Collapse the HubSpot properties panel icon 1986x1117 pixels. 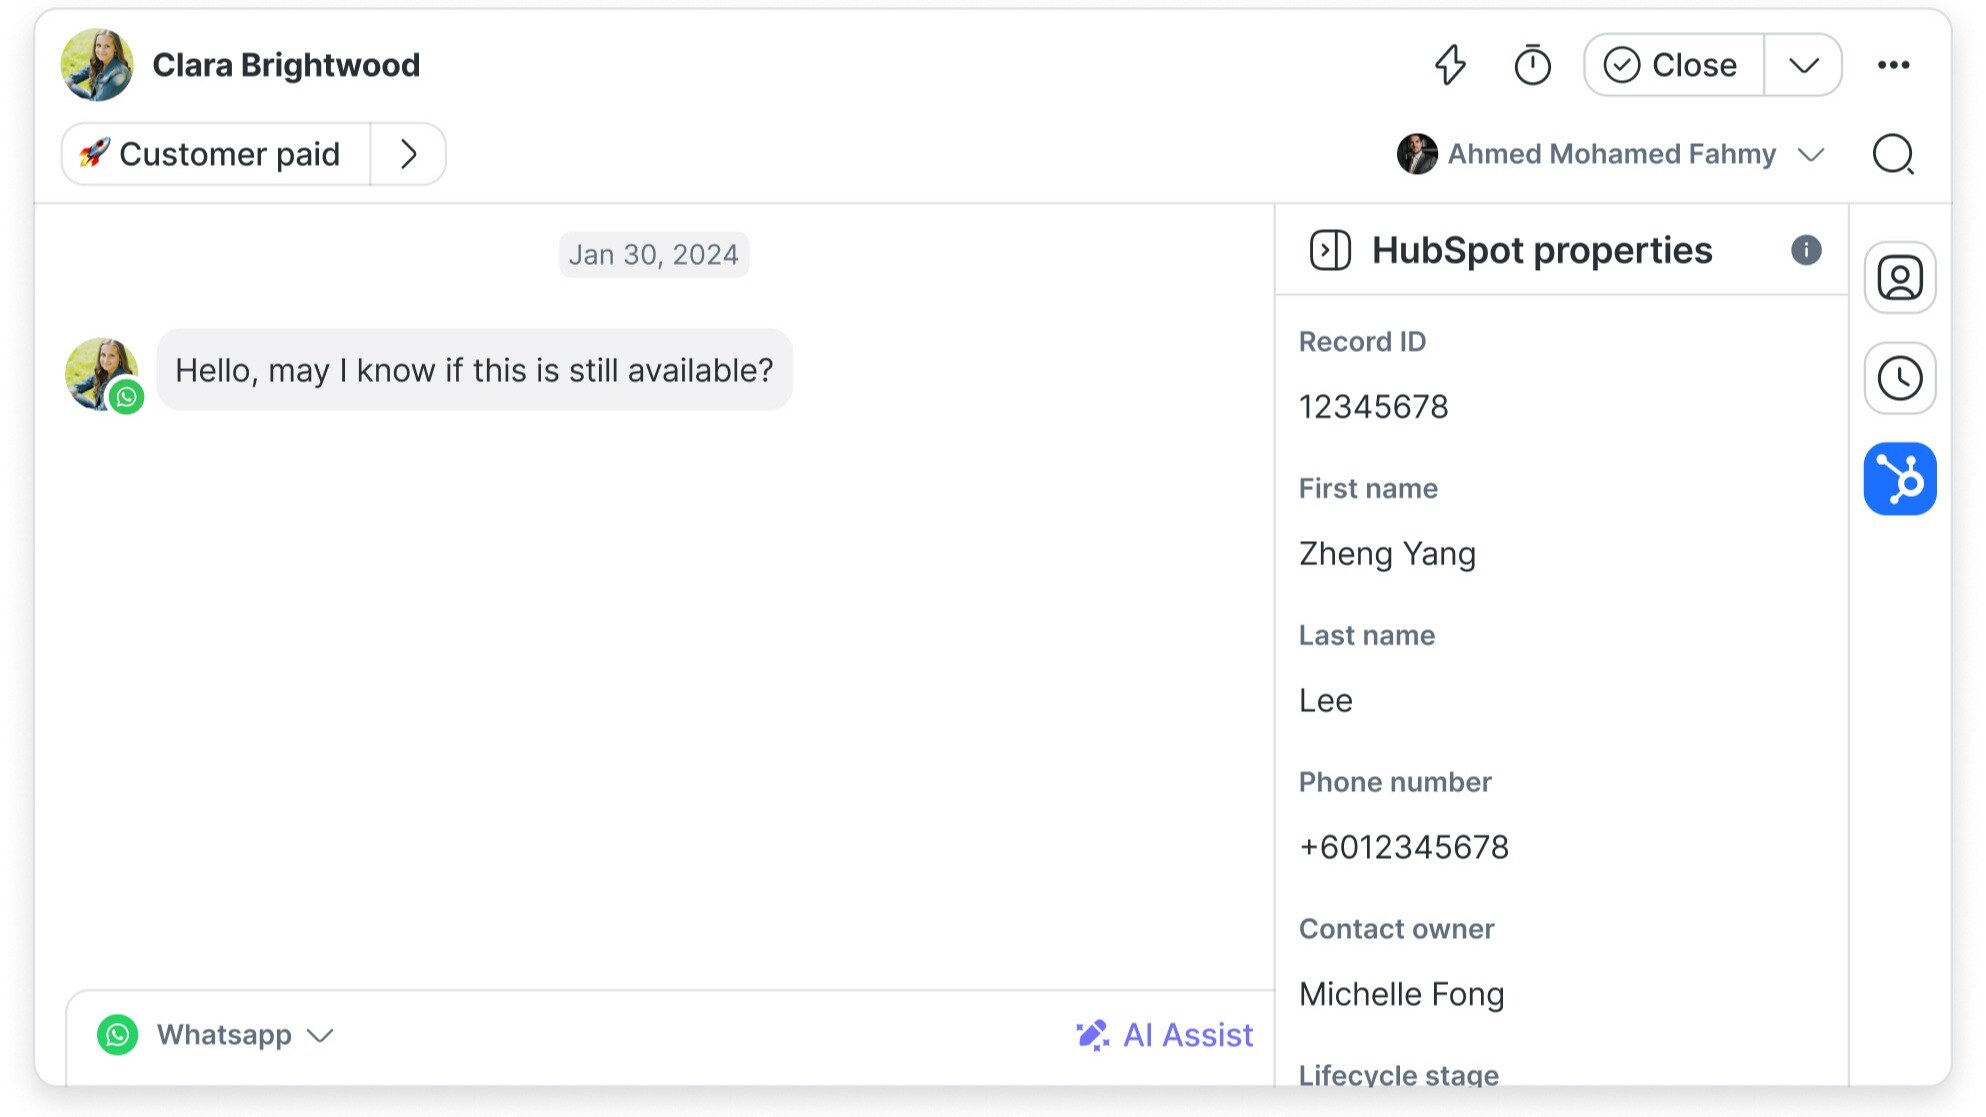(1330, 251)
